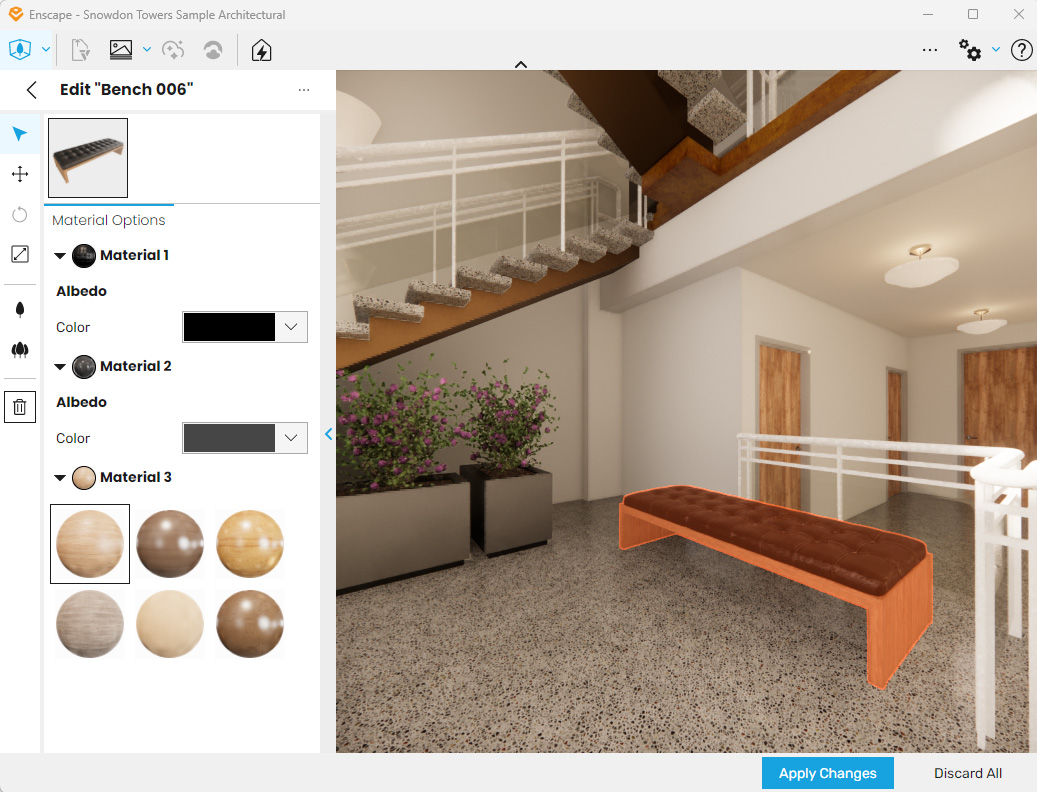Open the Material 2 color dropdown arrow
The width and height of the screenshot is (1037, 792).
pyautogui.click(x=291, y=438)
